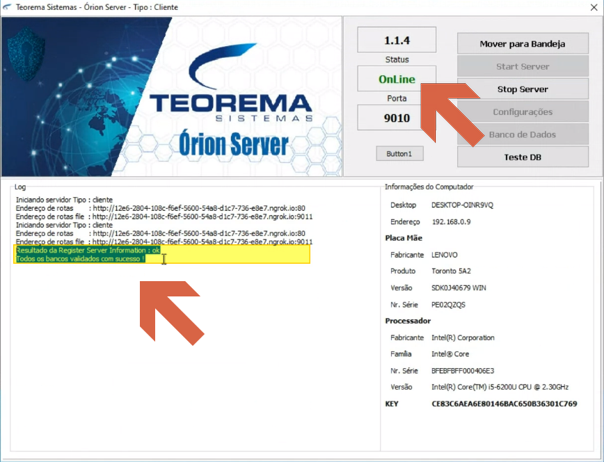Select the version field showing 1.1.4
604x462 pixels.
point(397,40)
